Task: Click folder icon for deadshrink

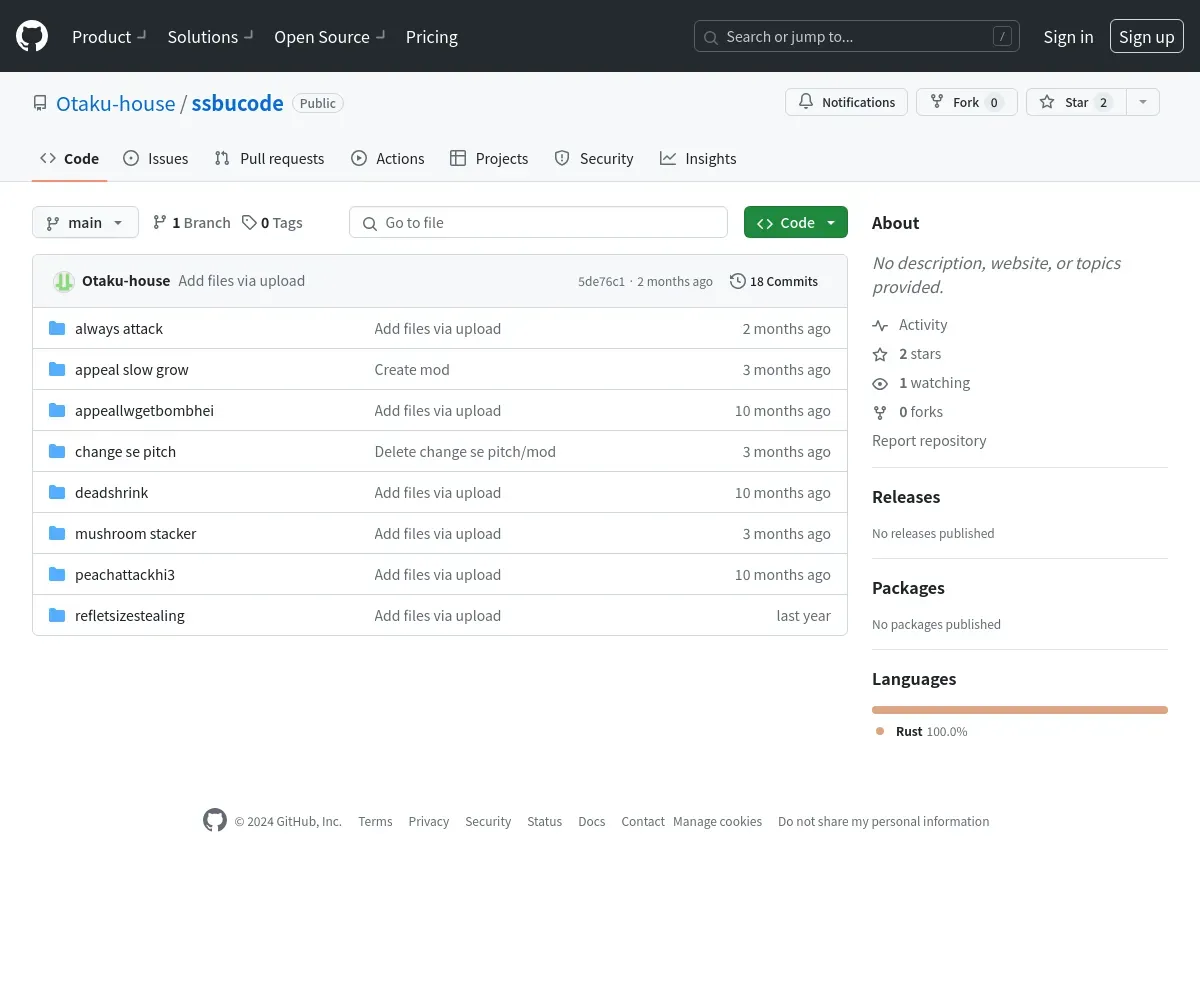Action: pos(57,492)
